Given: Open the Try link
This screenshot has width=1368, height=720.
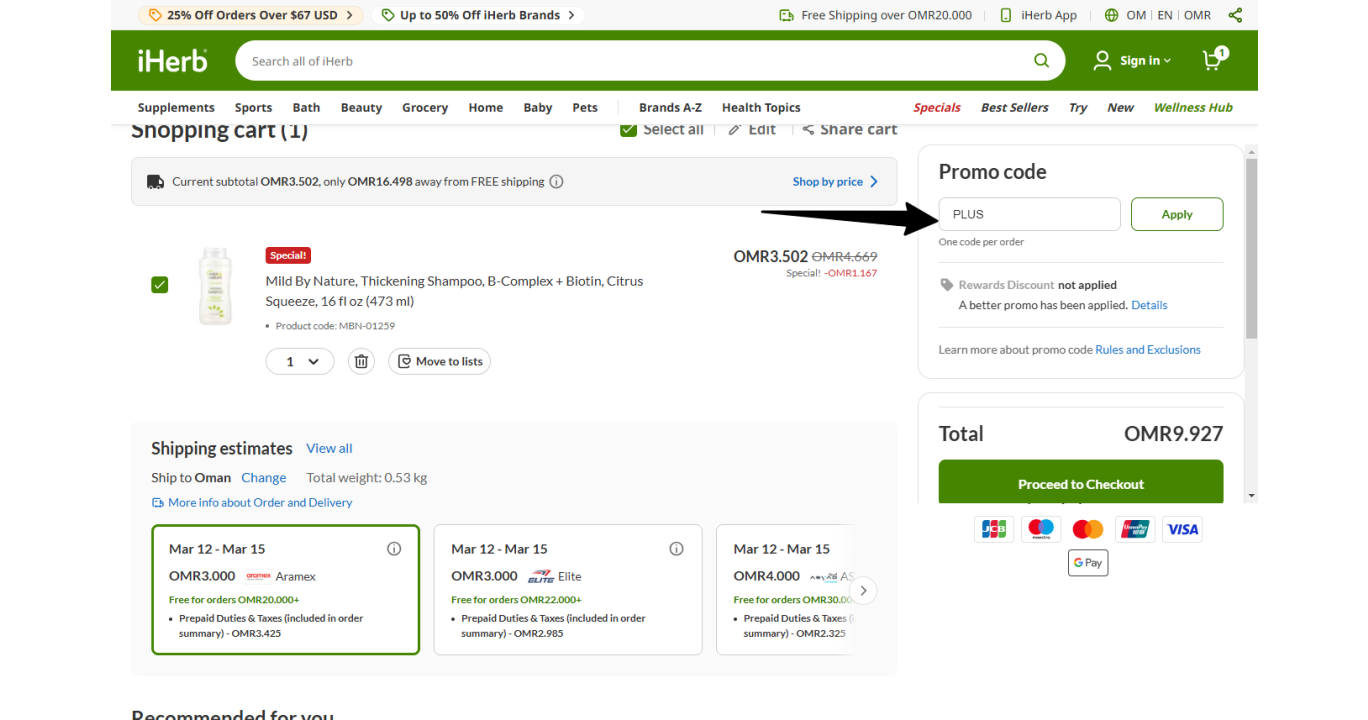Looking at the screenshot, I should (x=1078, y=108).
